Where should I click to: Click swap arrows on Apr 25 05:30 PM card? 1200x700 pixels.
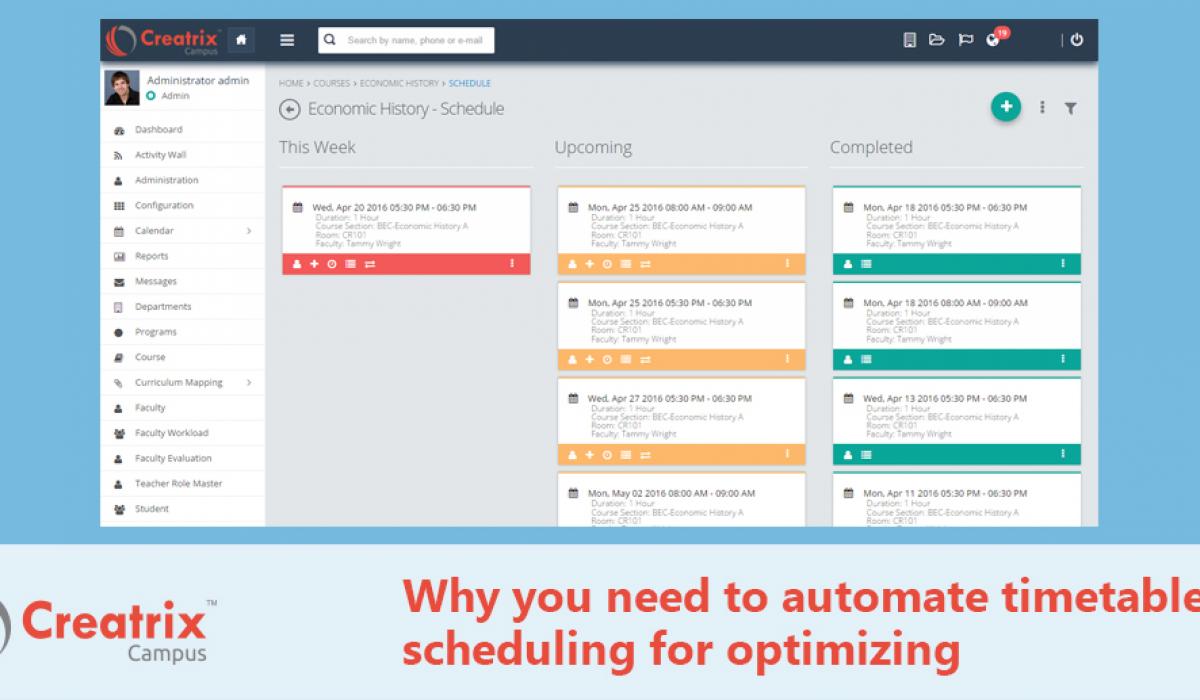645,360
